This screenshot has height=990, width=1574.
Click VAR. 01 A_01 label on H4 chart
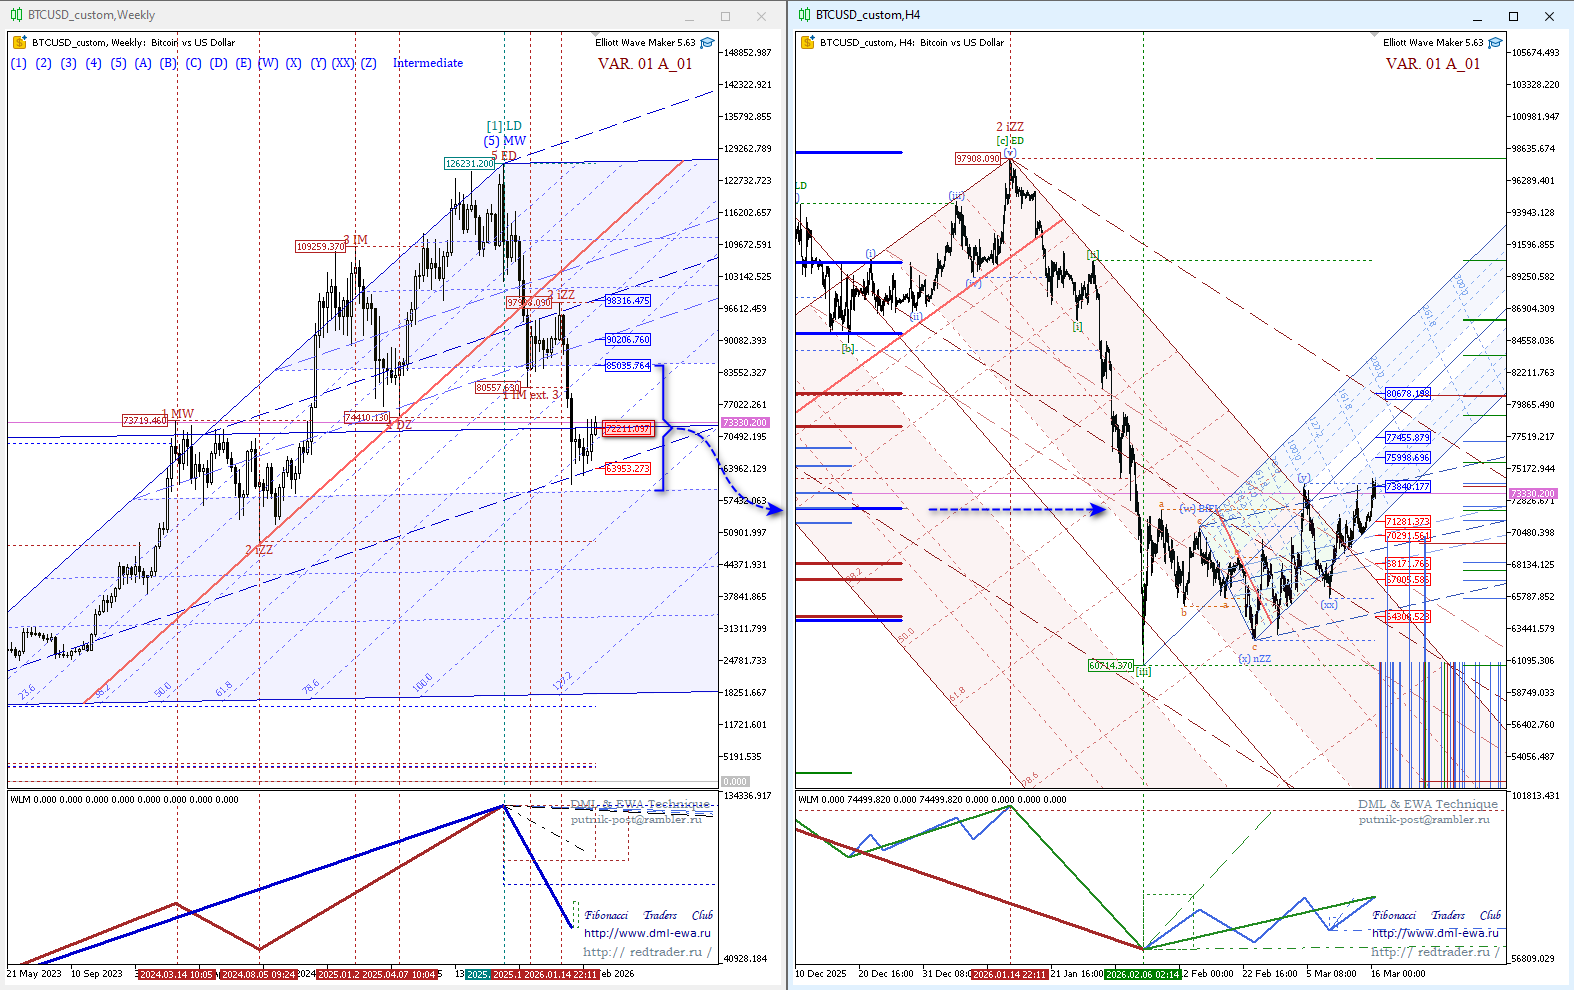1432,64
